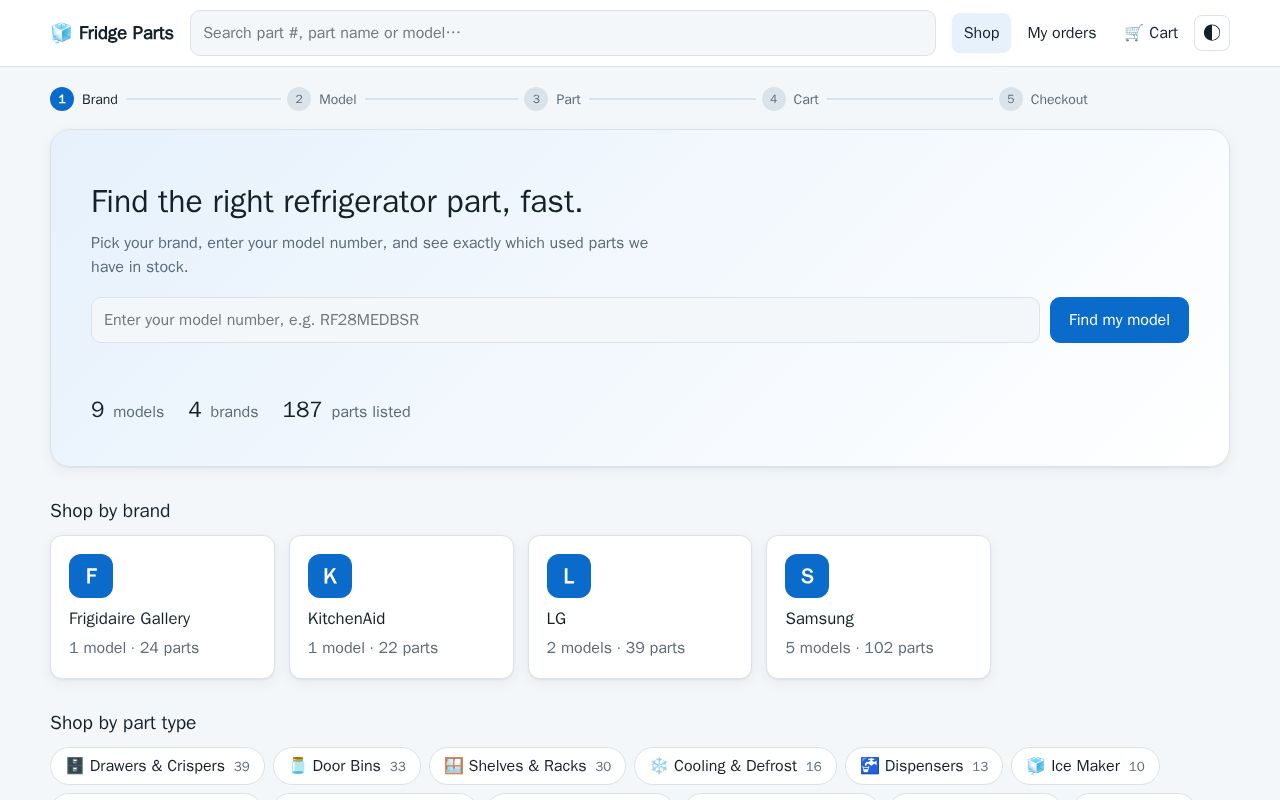Filter by Ice Maker part type

pos(1085,766)
